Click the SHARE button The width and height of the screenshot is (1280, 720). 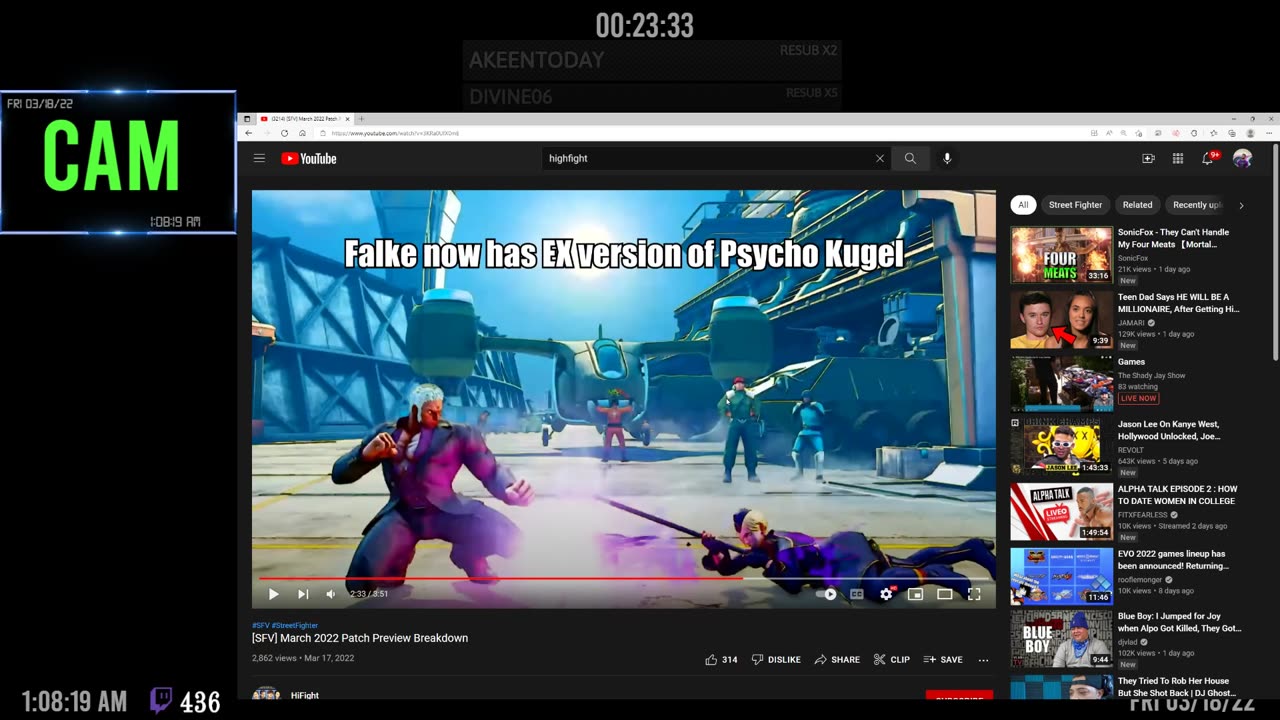point(837,660)
